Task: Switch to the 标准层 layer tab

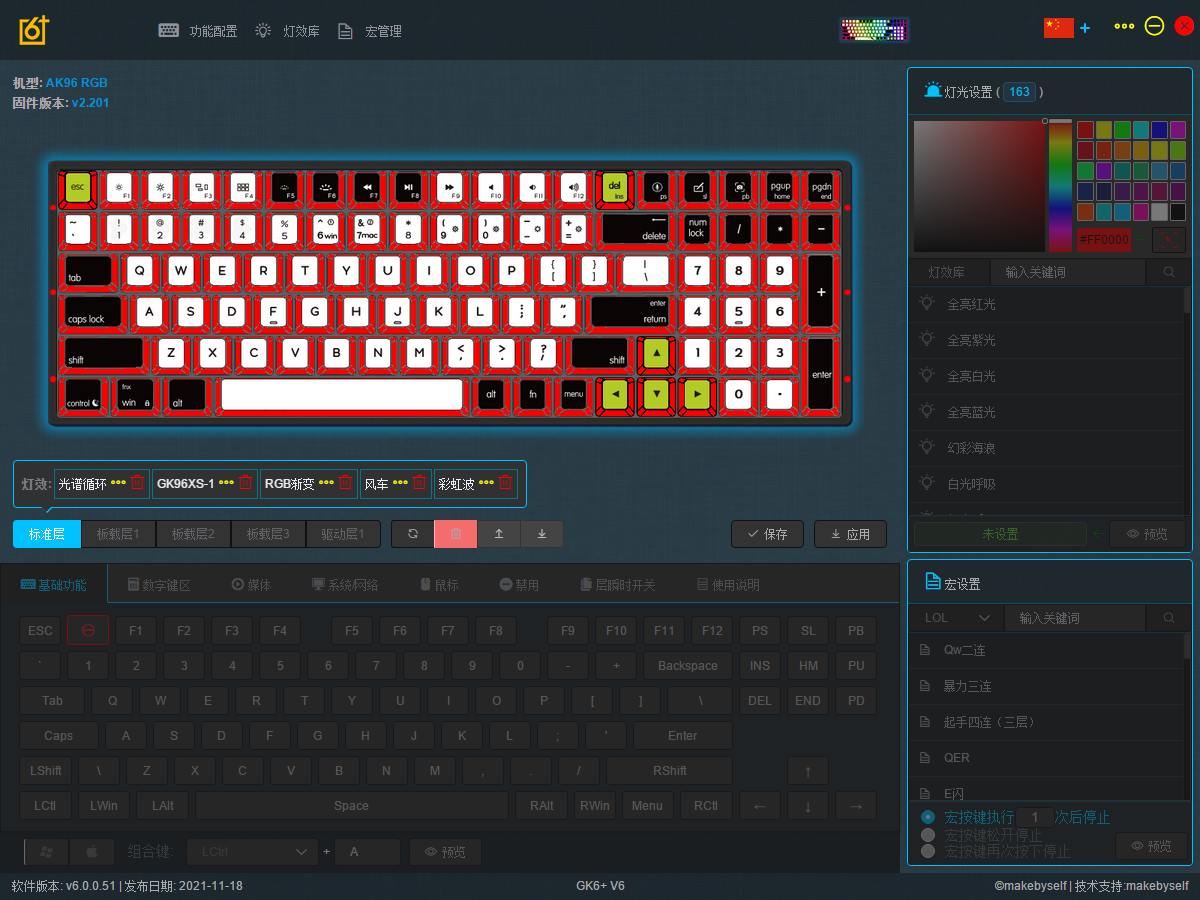Action: pos(47,534)
